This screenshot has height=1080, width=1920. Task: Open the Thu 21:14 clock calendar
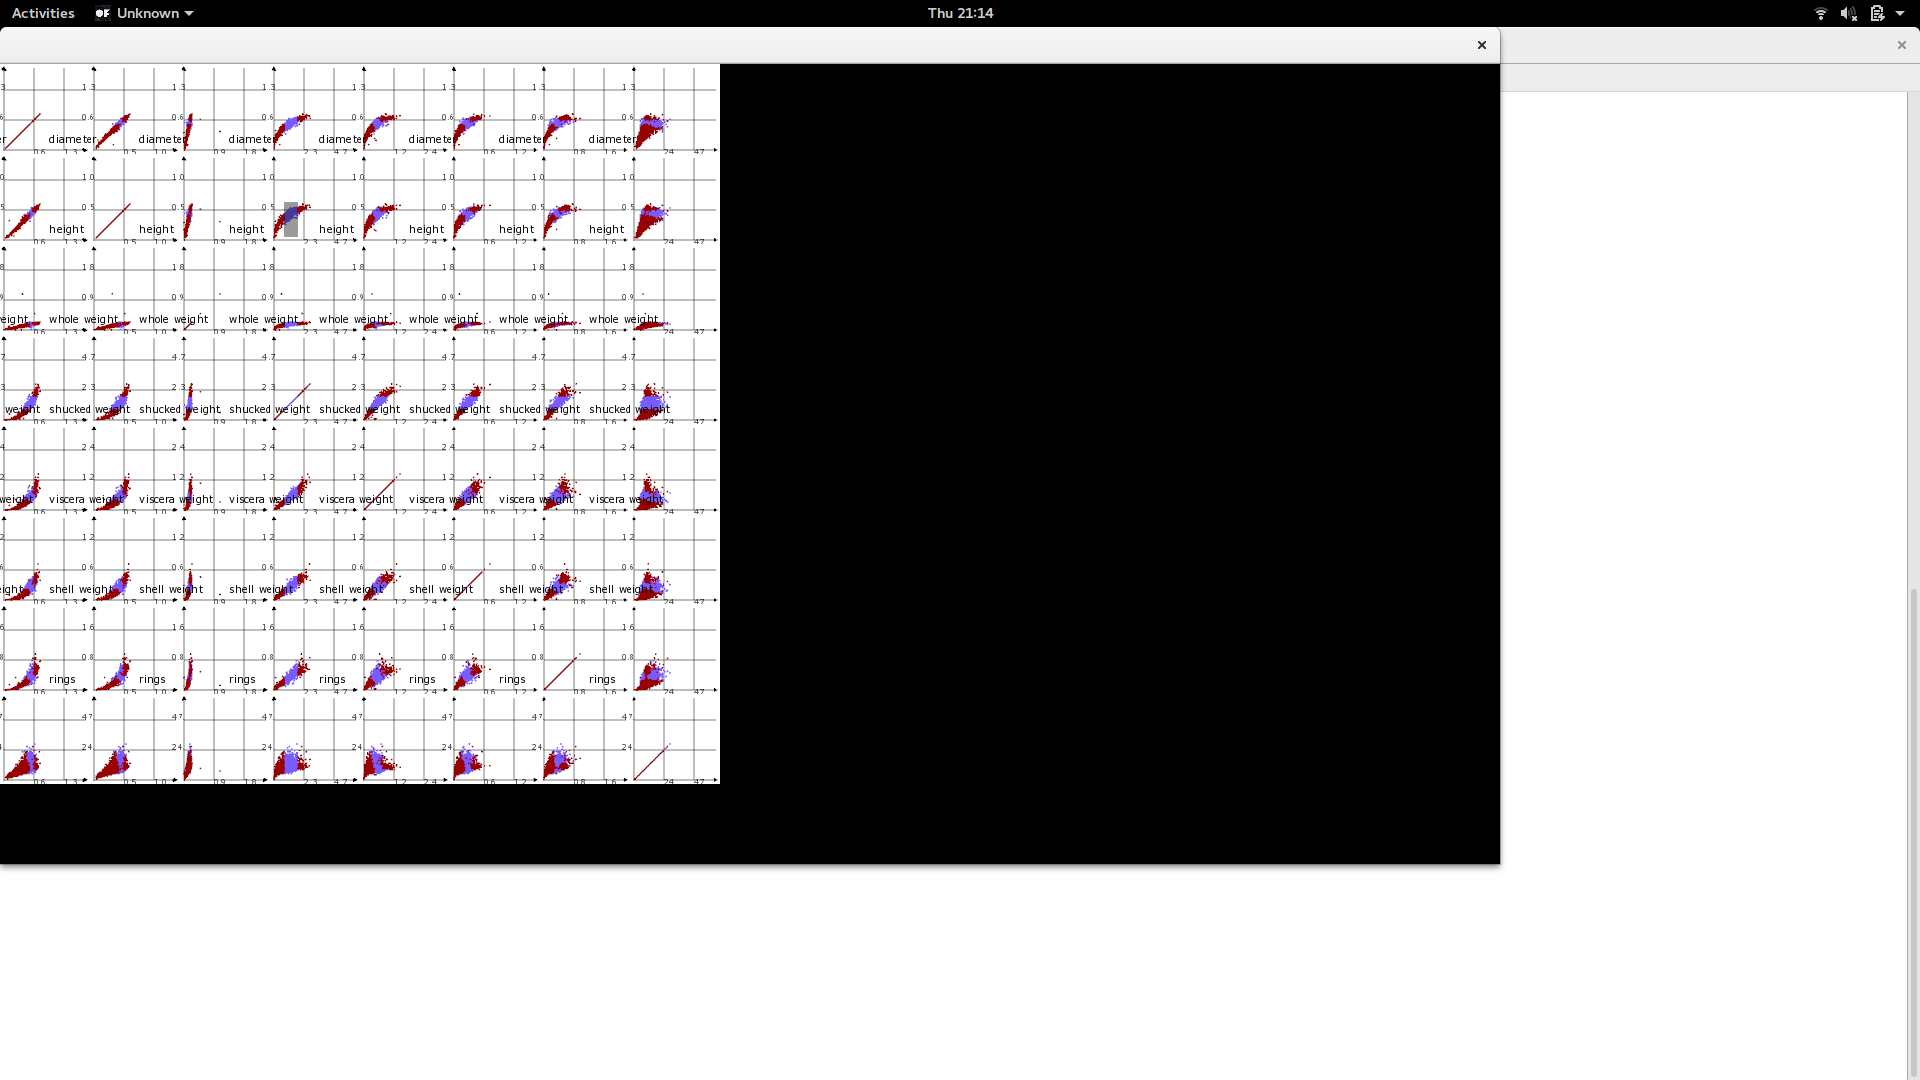(959, 13)
